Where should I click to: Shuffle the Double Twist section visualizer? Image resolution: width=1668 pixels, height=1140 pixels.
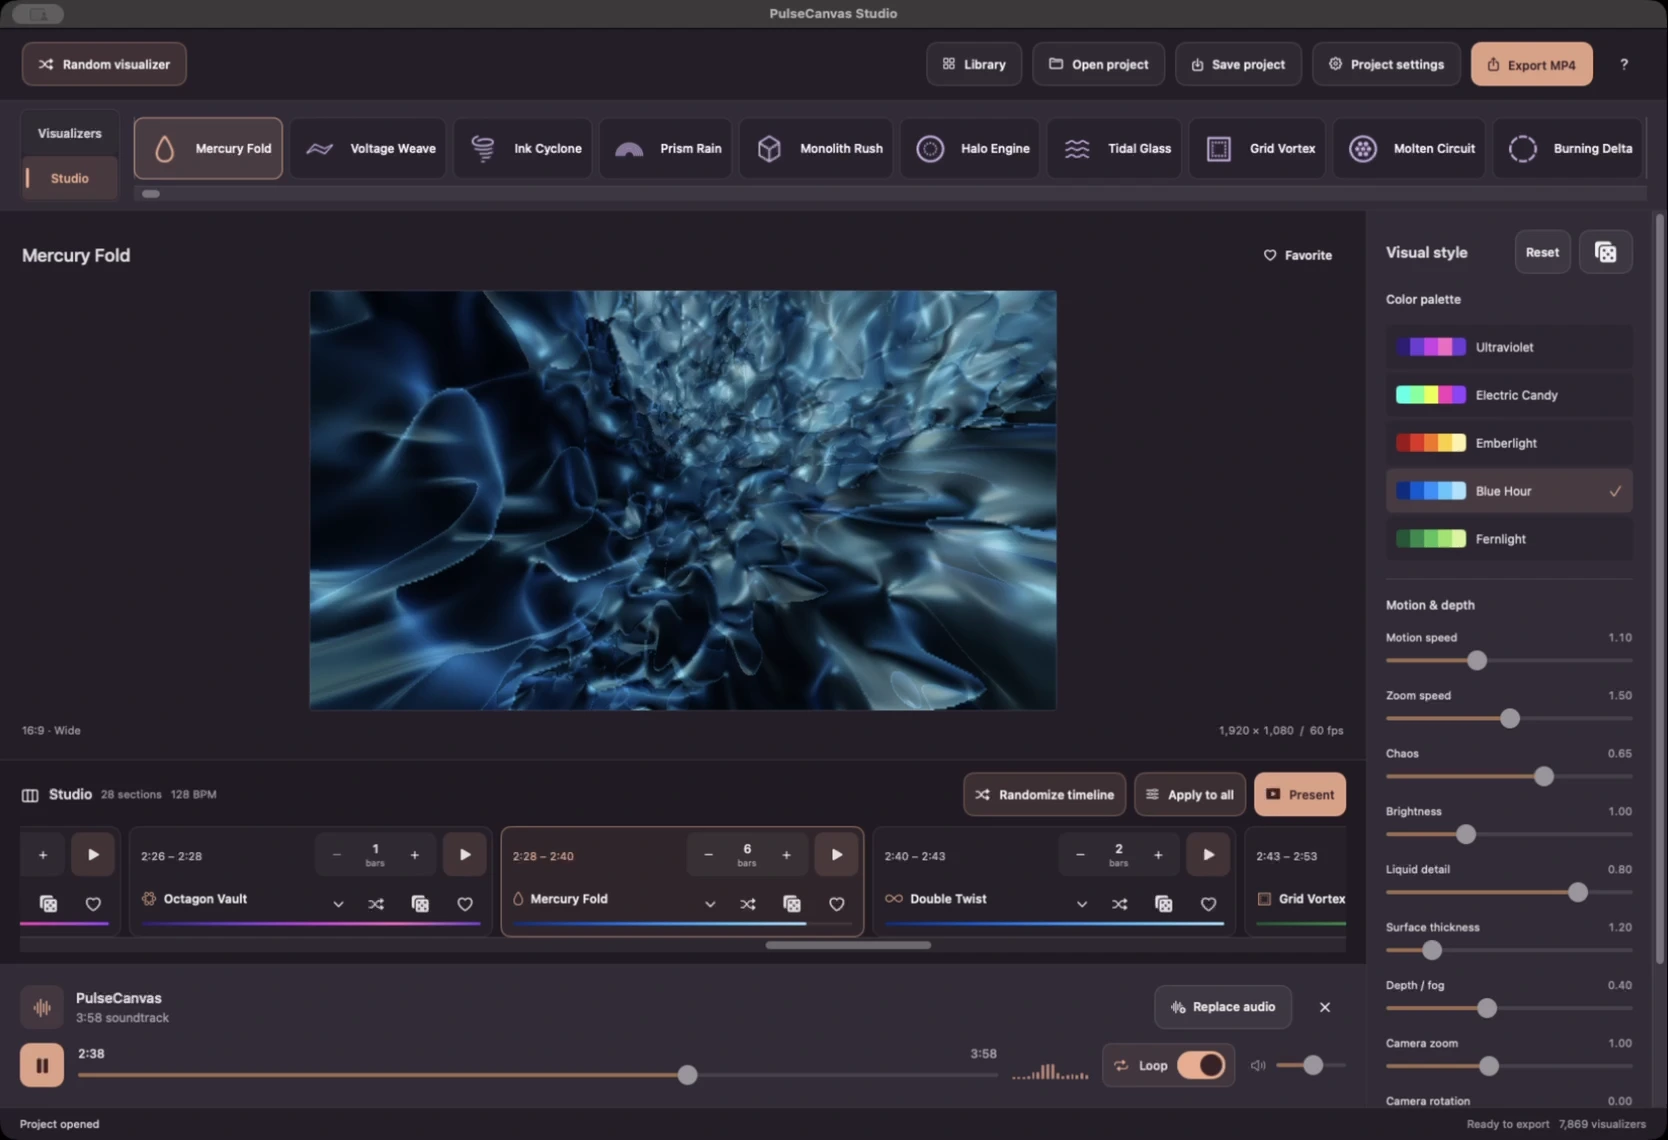[x=1119, y=904]
